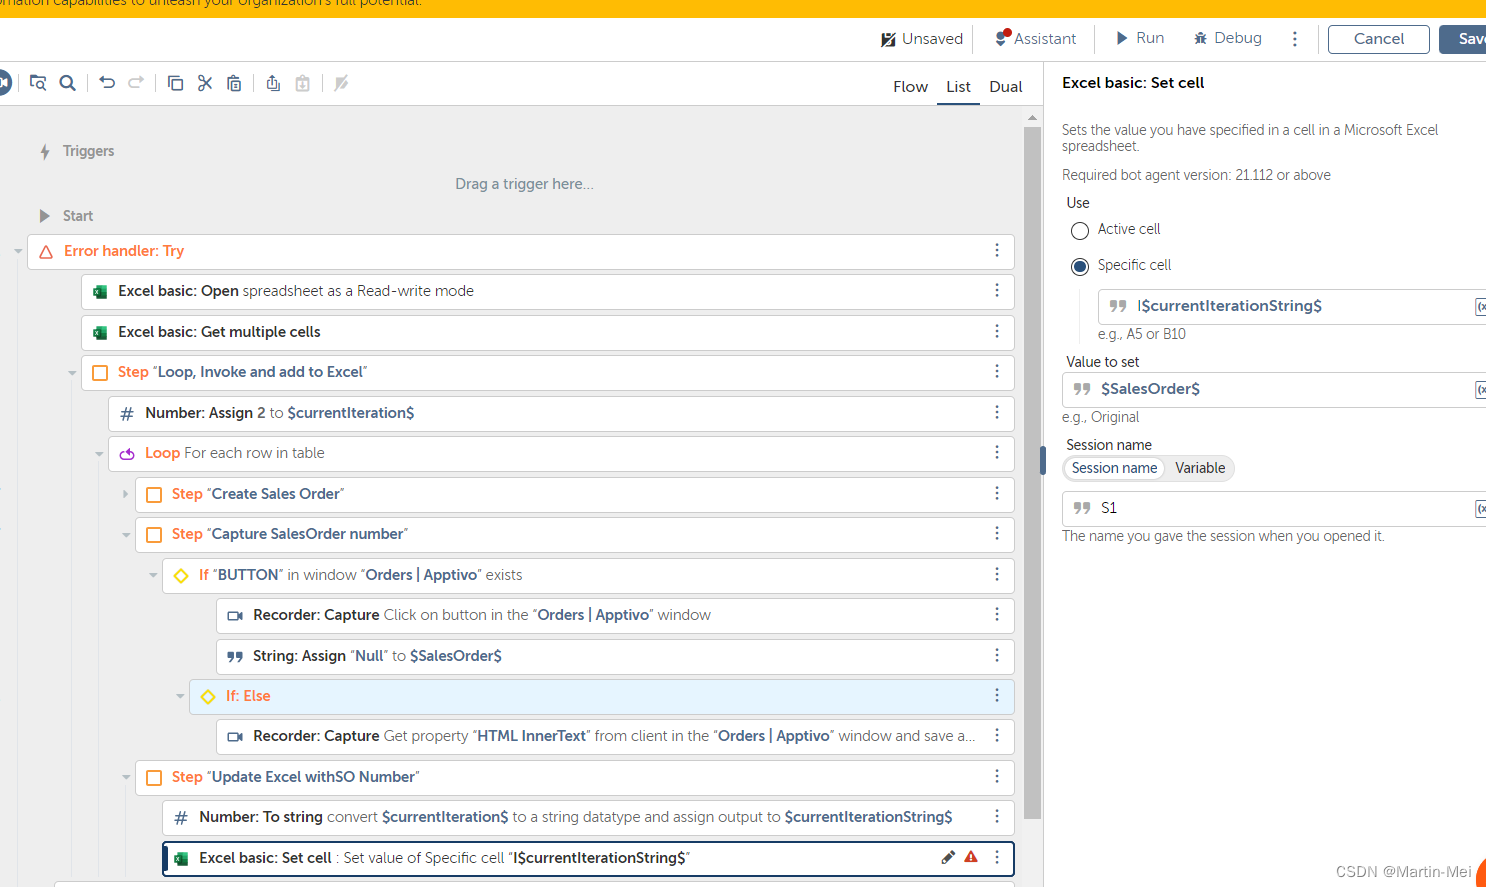Click the scroll up arrow of action list
Image resolution: width=1486 pixels, height=887 pixels.
click(x=1033, y=118)
